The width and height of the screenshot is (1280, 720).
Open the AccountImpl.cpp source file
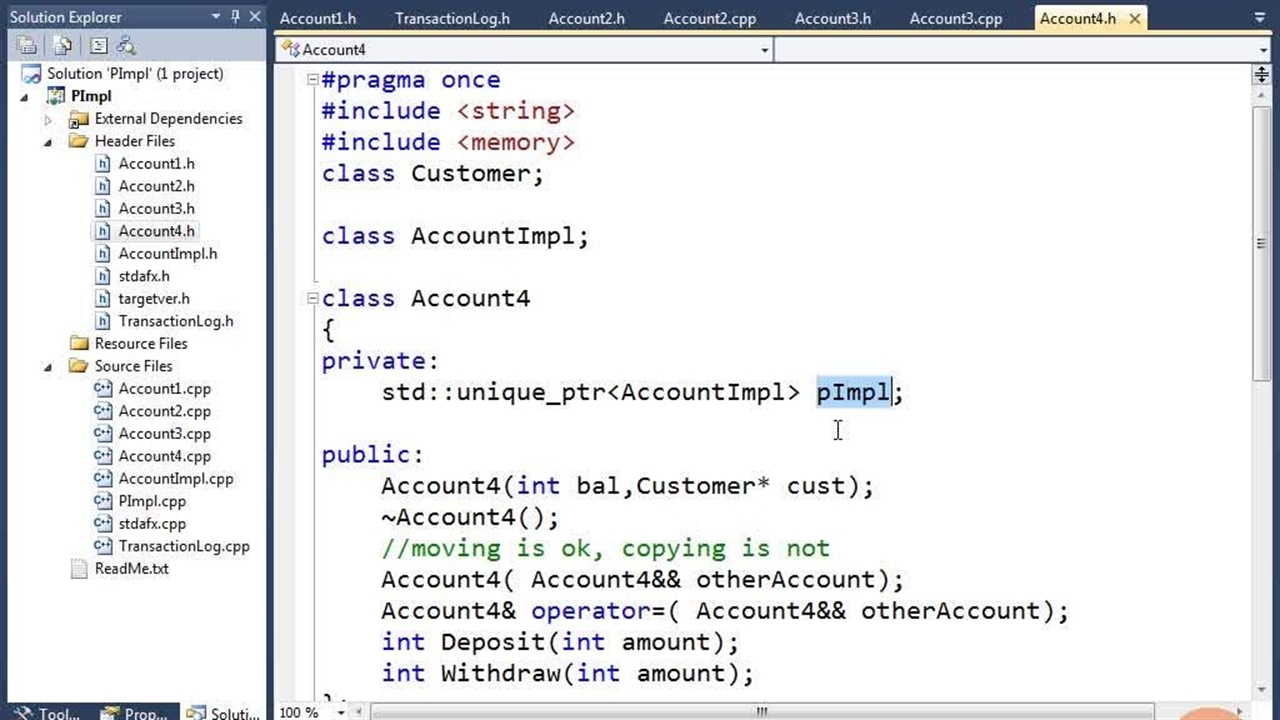pos(176,478)
